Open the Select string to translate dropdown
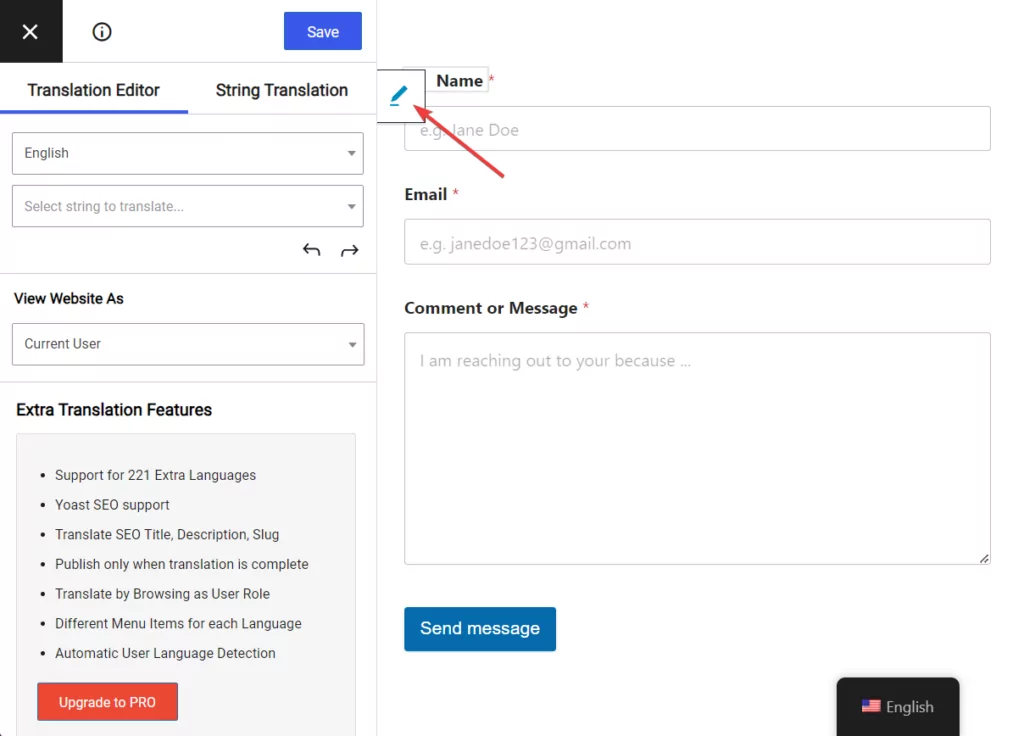The image size is (1024, 736). [x=187, y=206]
